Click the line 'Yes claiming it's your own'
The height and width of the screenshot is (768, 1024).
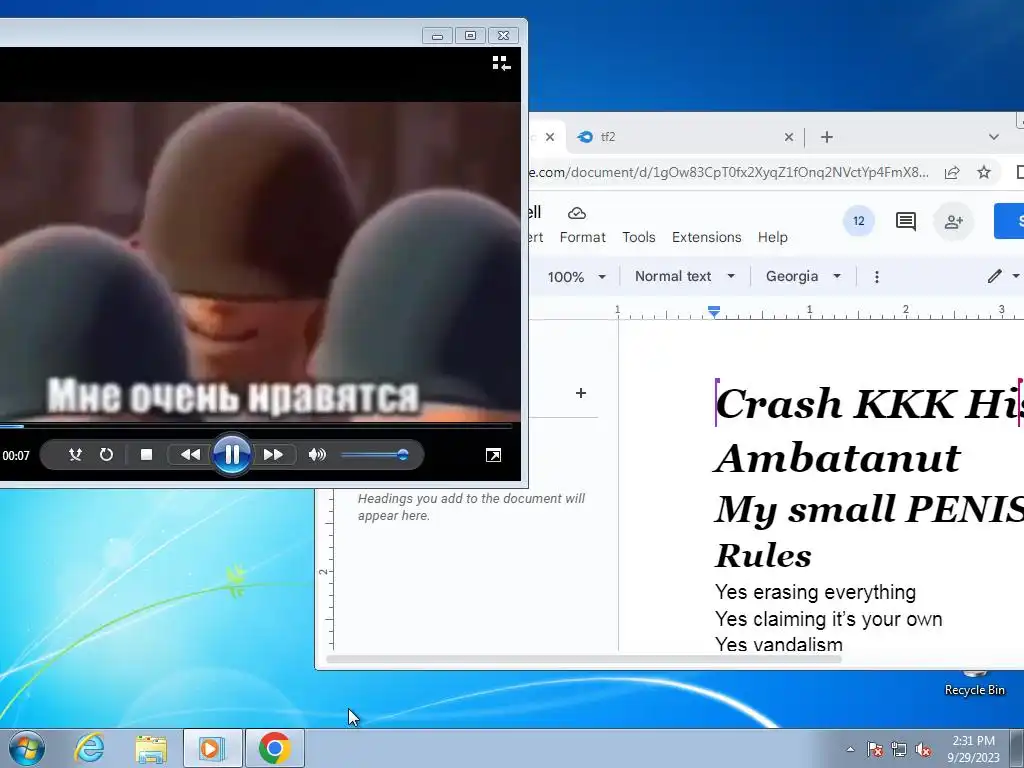[828, 618]
